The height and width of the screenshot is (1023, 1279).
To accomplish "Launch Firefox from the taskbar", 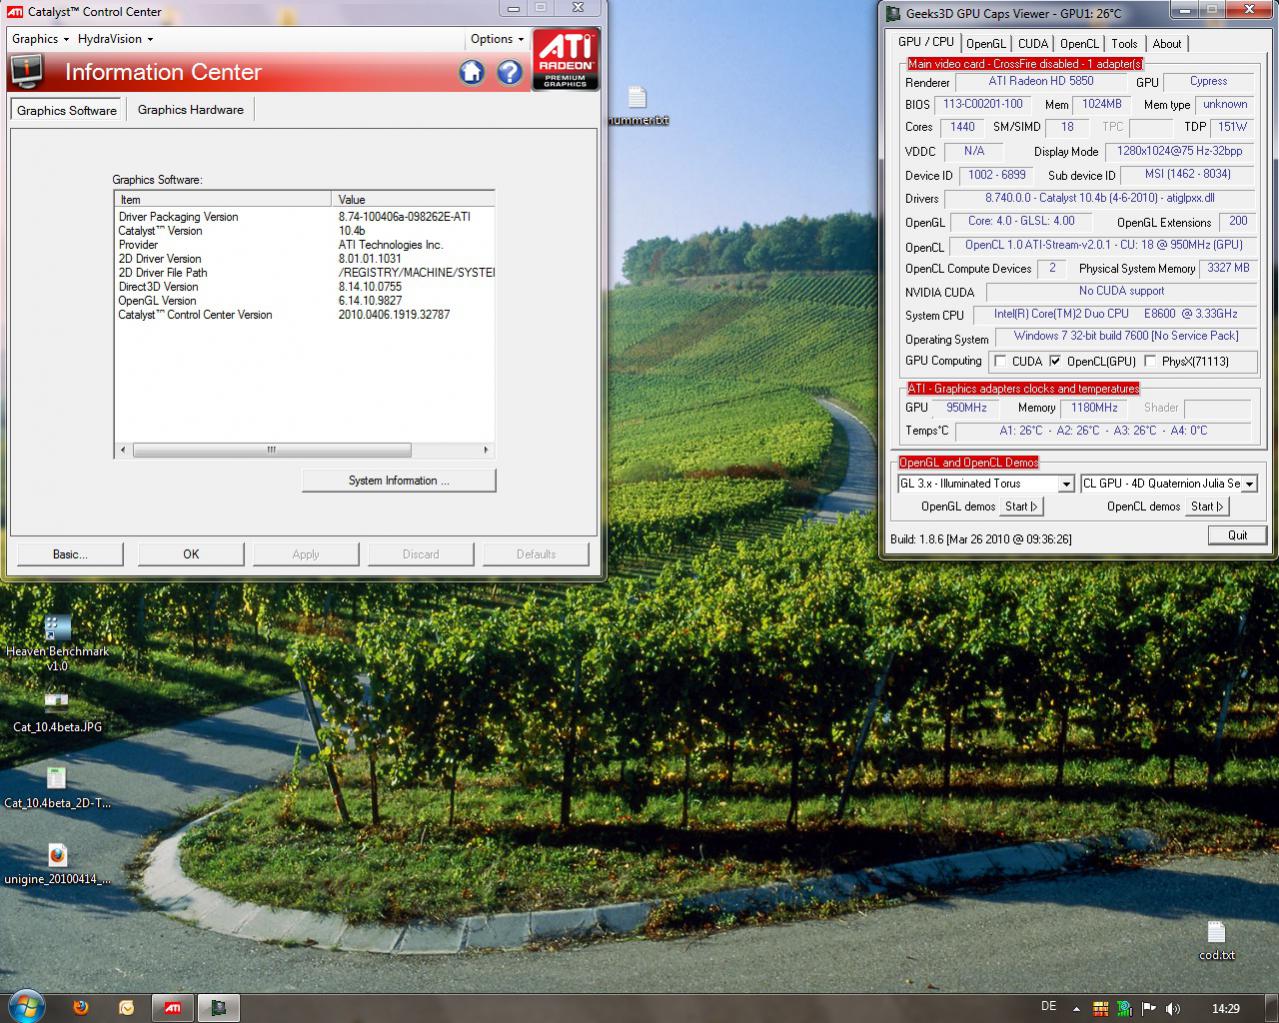I will (x=81, y=1007).
